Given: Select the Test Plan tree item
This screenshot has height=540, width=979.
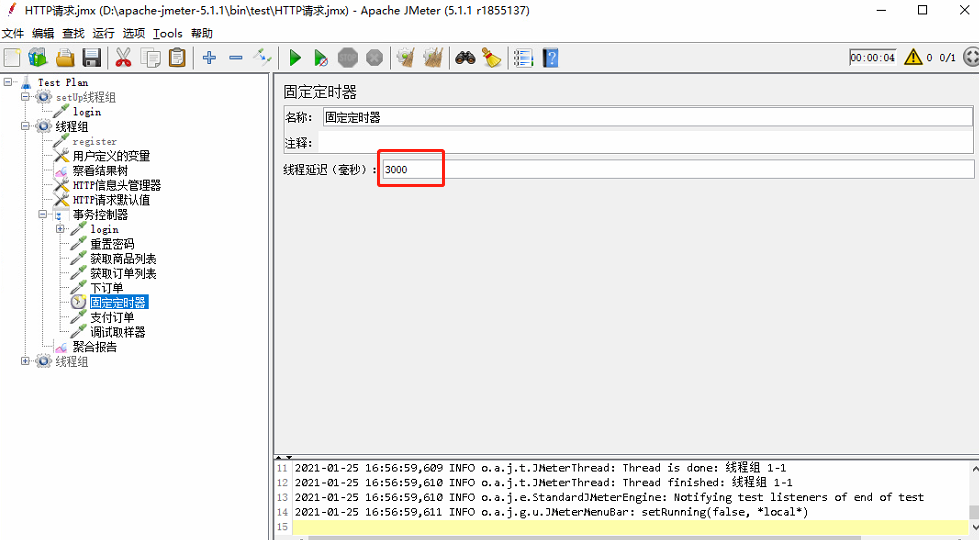Looking at the screenshot, I should (62, 82).
